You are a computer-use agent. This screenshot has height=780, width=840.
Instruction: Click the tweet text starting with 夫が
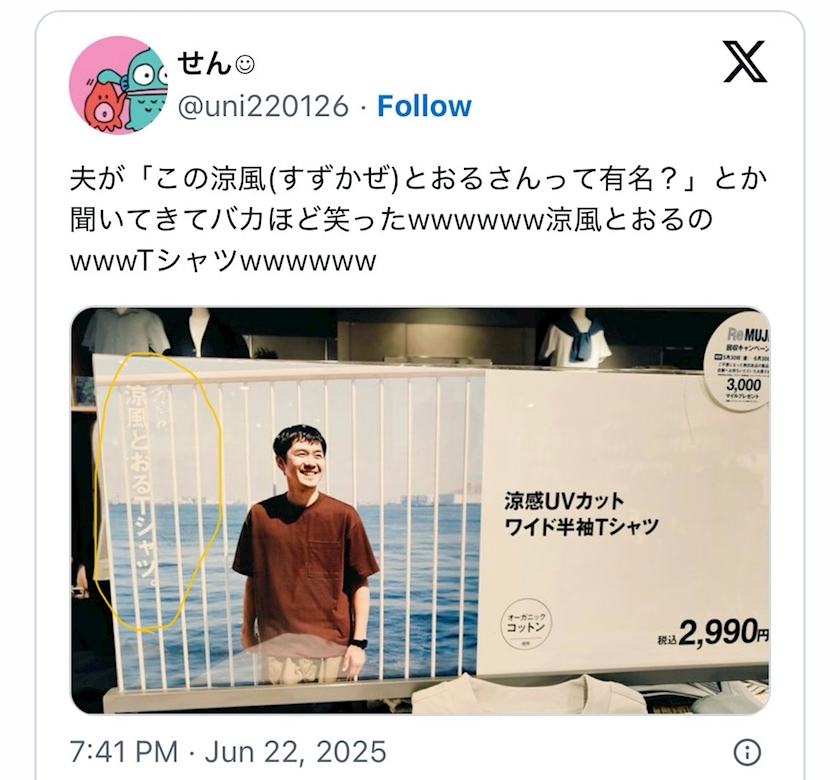click(x=418, y=220)
